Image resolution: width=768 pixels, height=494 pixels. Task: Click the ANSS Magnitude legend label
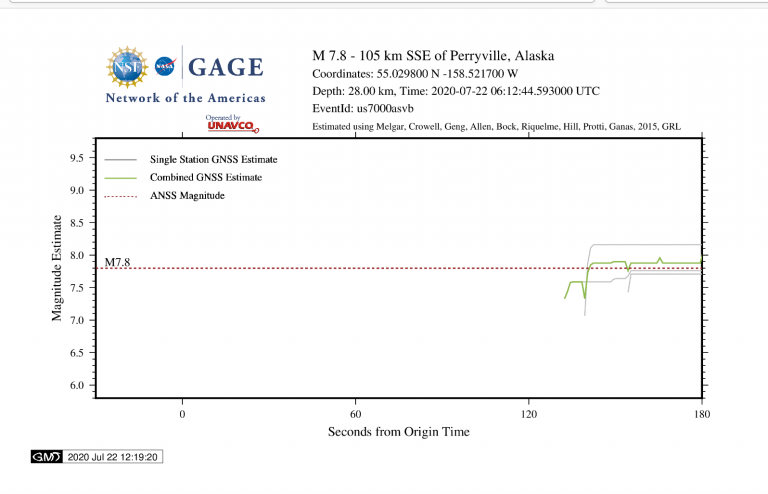click(x=187, y=195)
